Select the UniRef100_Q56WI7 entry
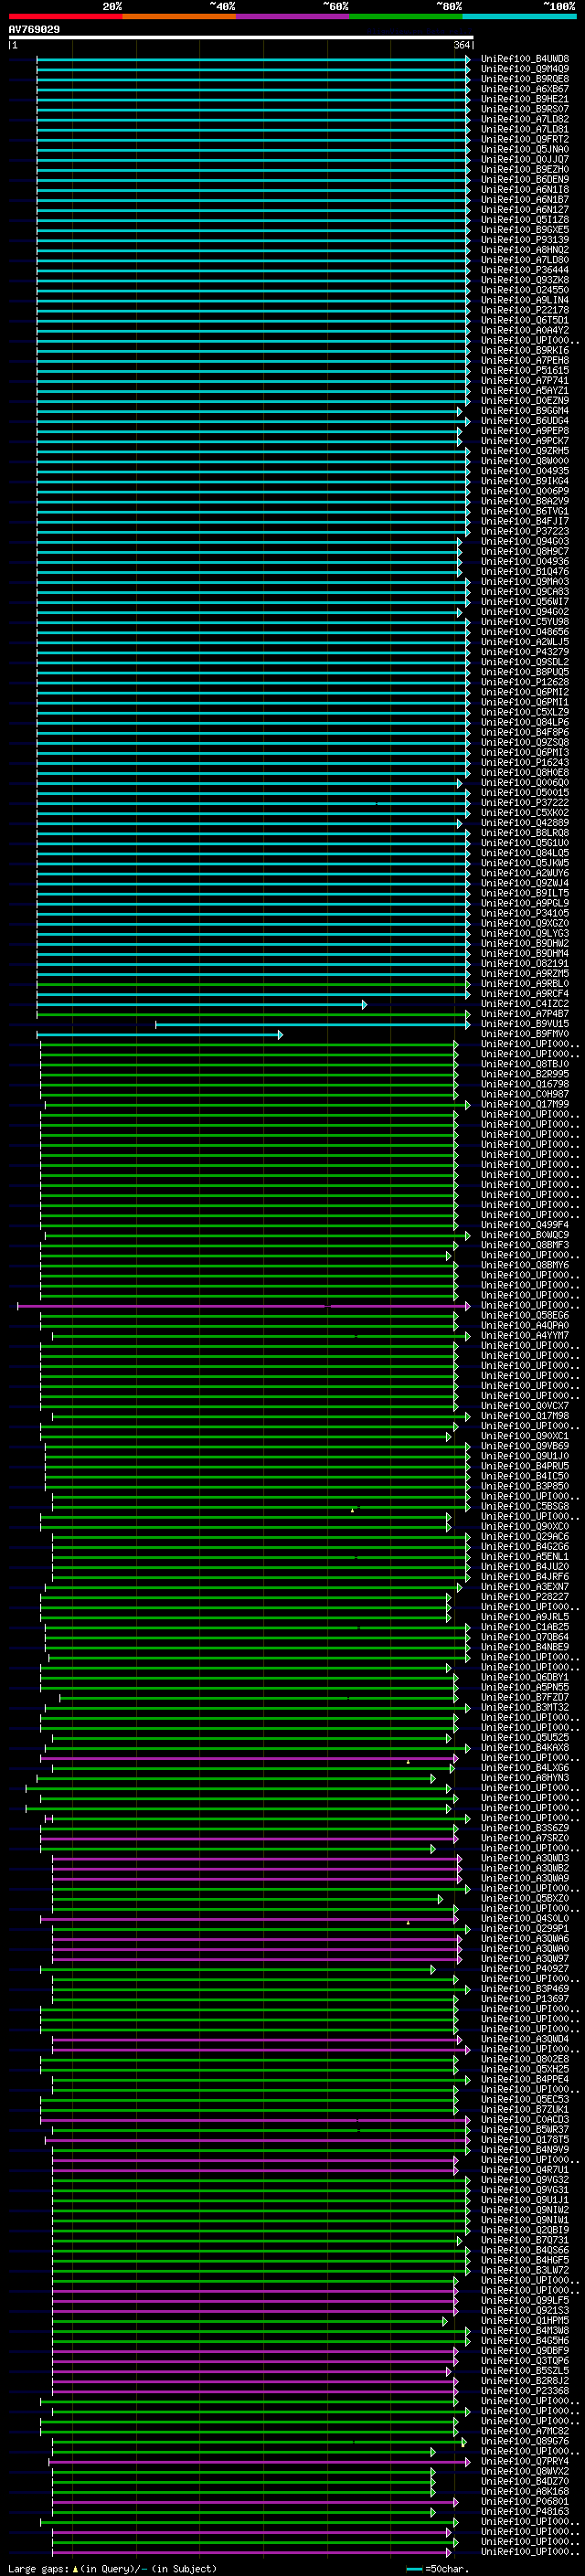585x2576 pixels. point(525,602)
